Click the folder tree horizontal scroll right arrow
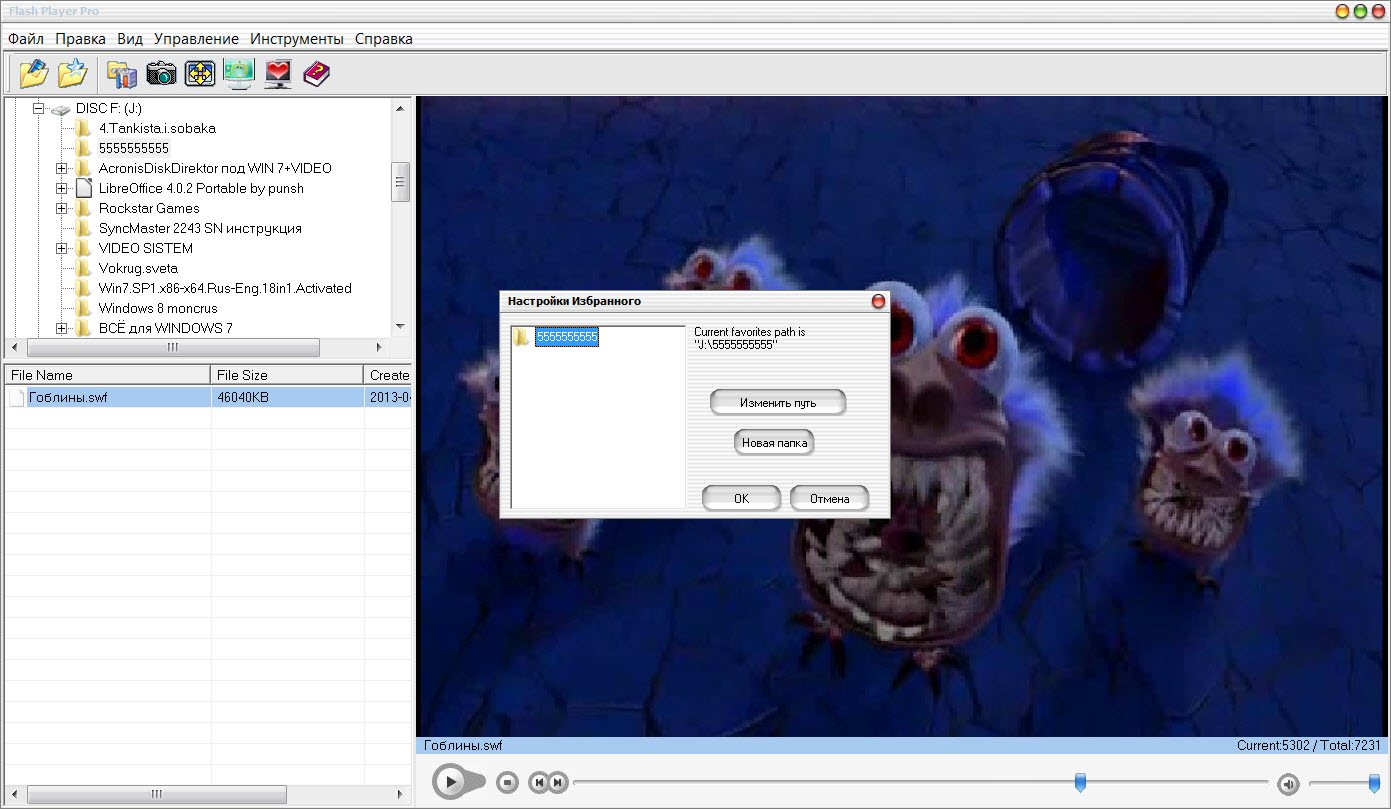1391x809 pixels. 379,347
